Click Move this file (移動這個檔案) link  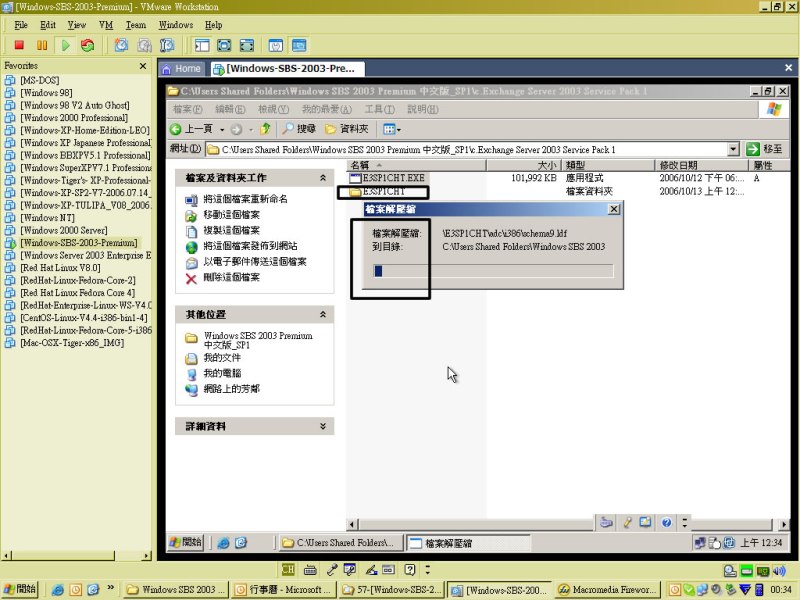pyautogui.click(x=232, y=215)
